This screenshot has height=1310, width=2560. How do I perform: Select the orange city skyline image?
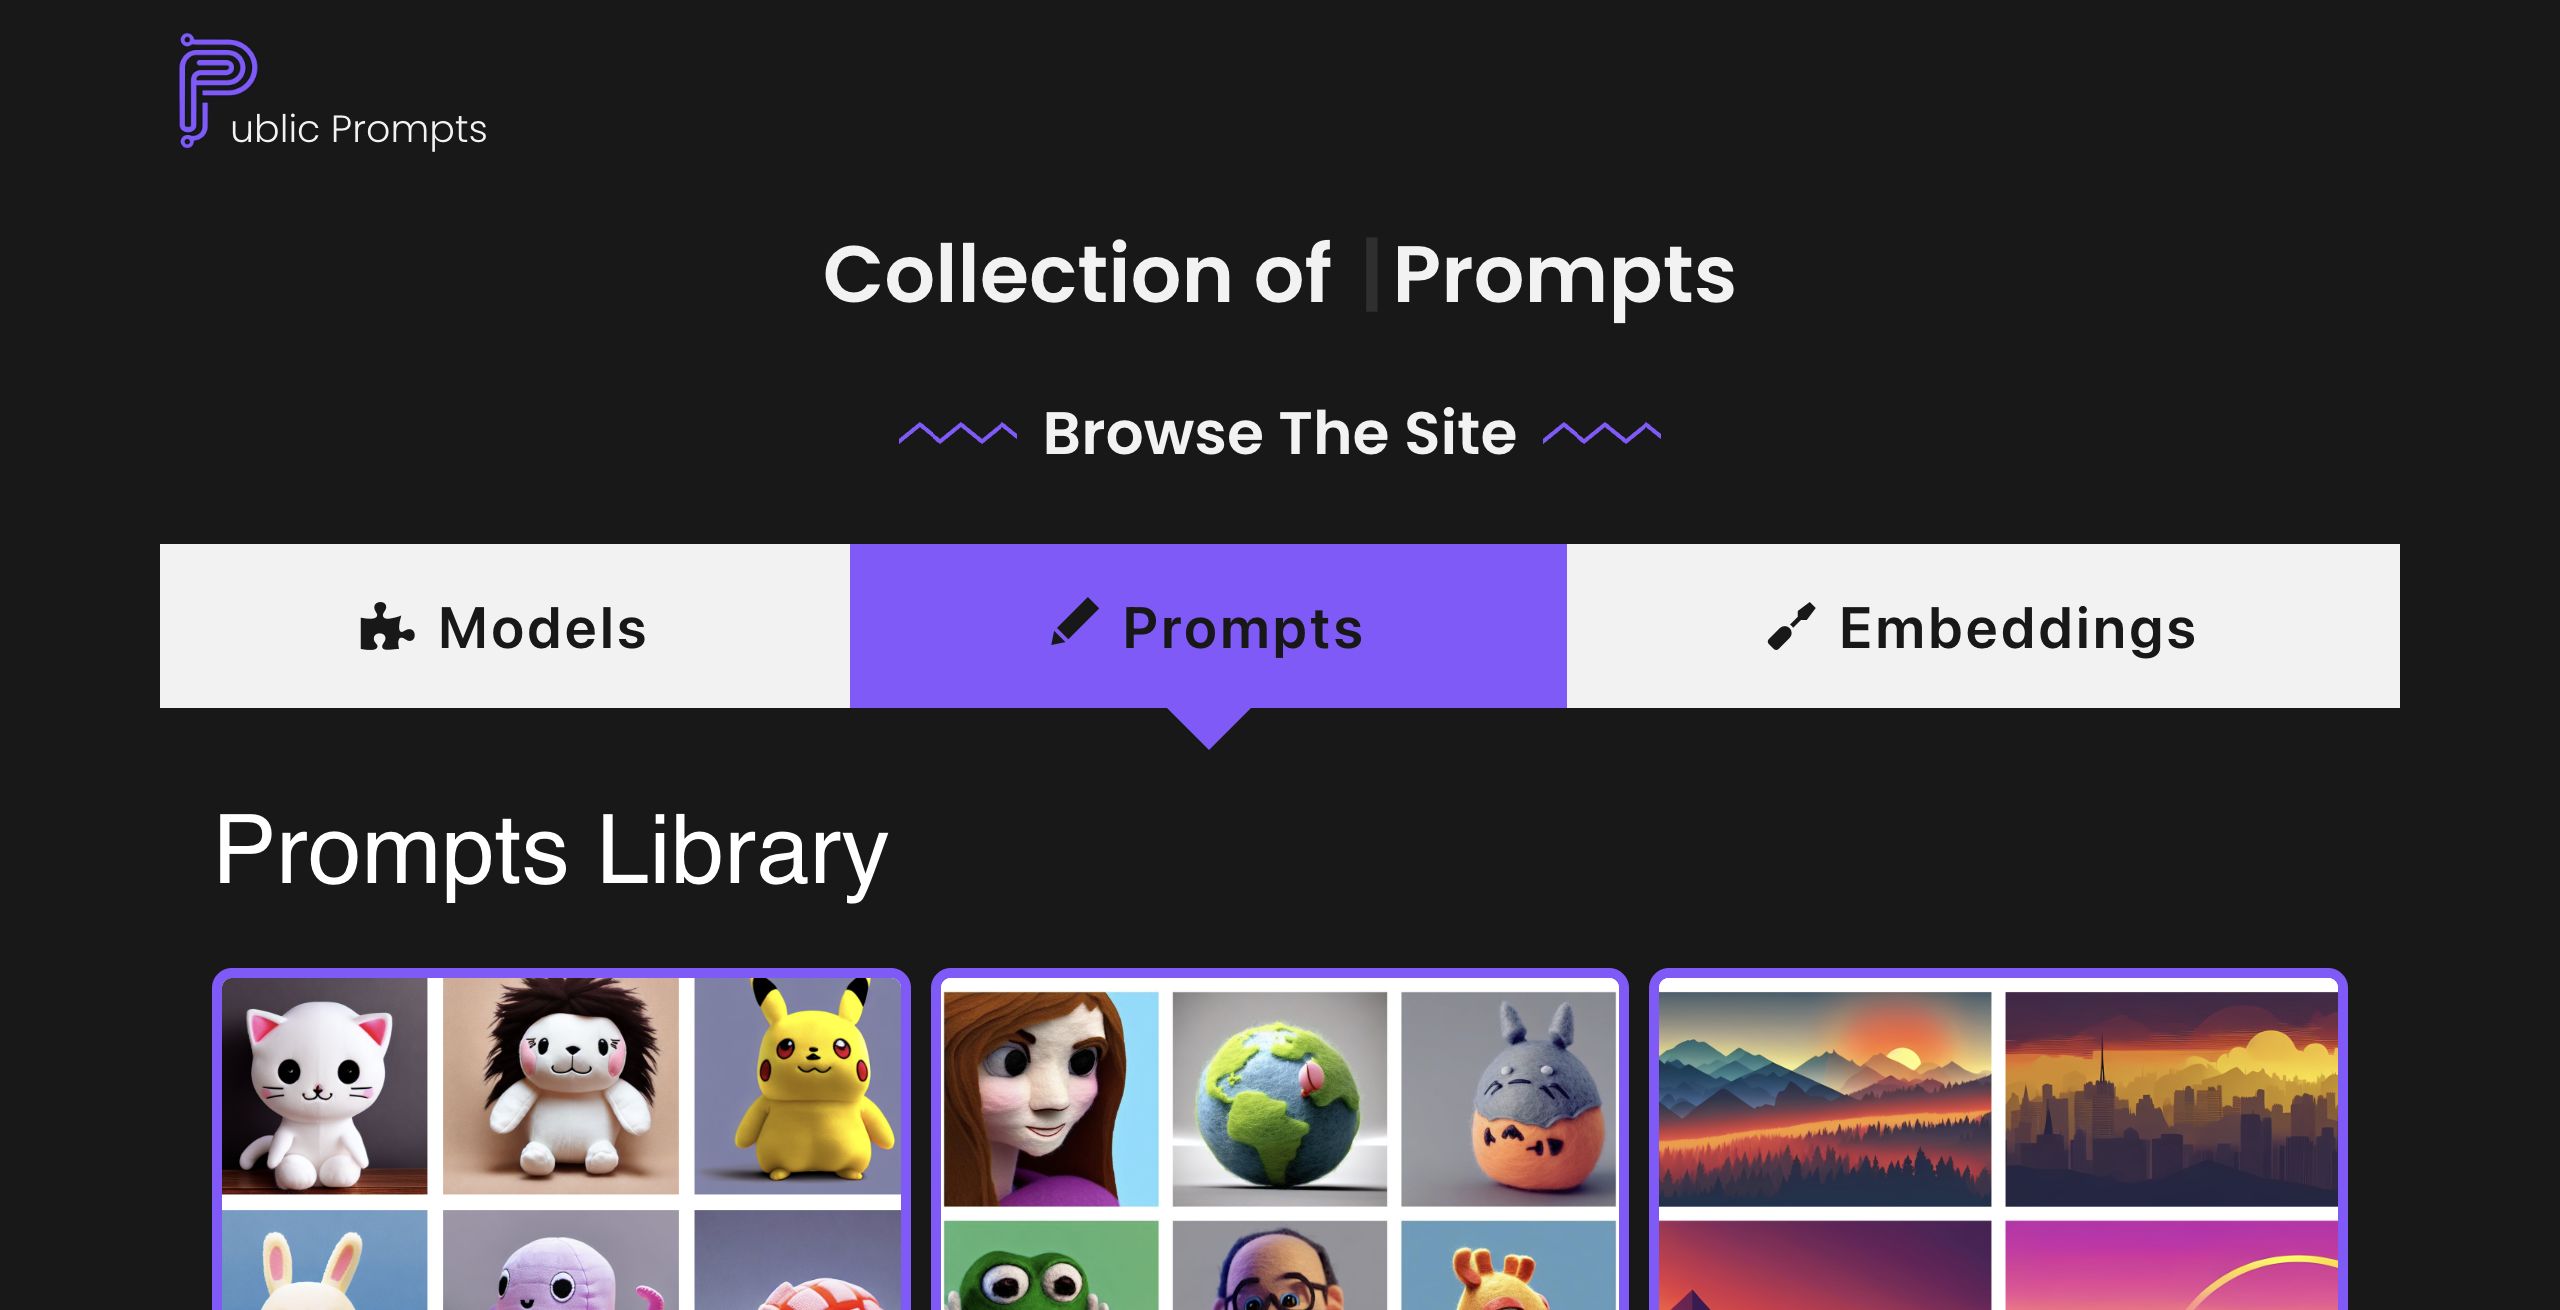(2171, 1099)
